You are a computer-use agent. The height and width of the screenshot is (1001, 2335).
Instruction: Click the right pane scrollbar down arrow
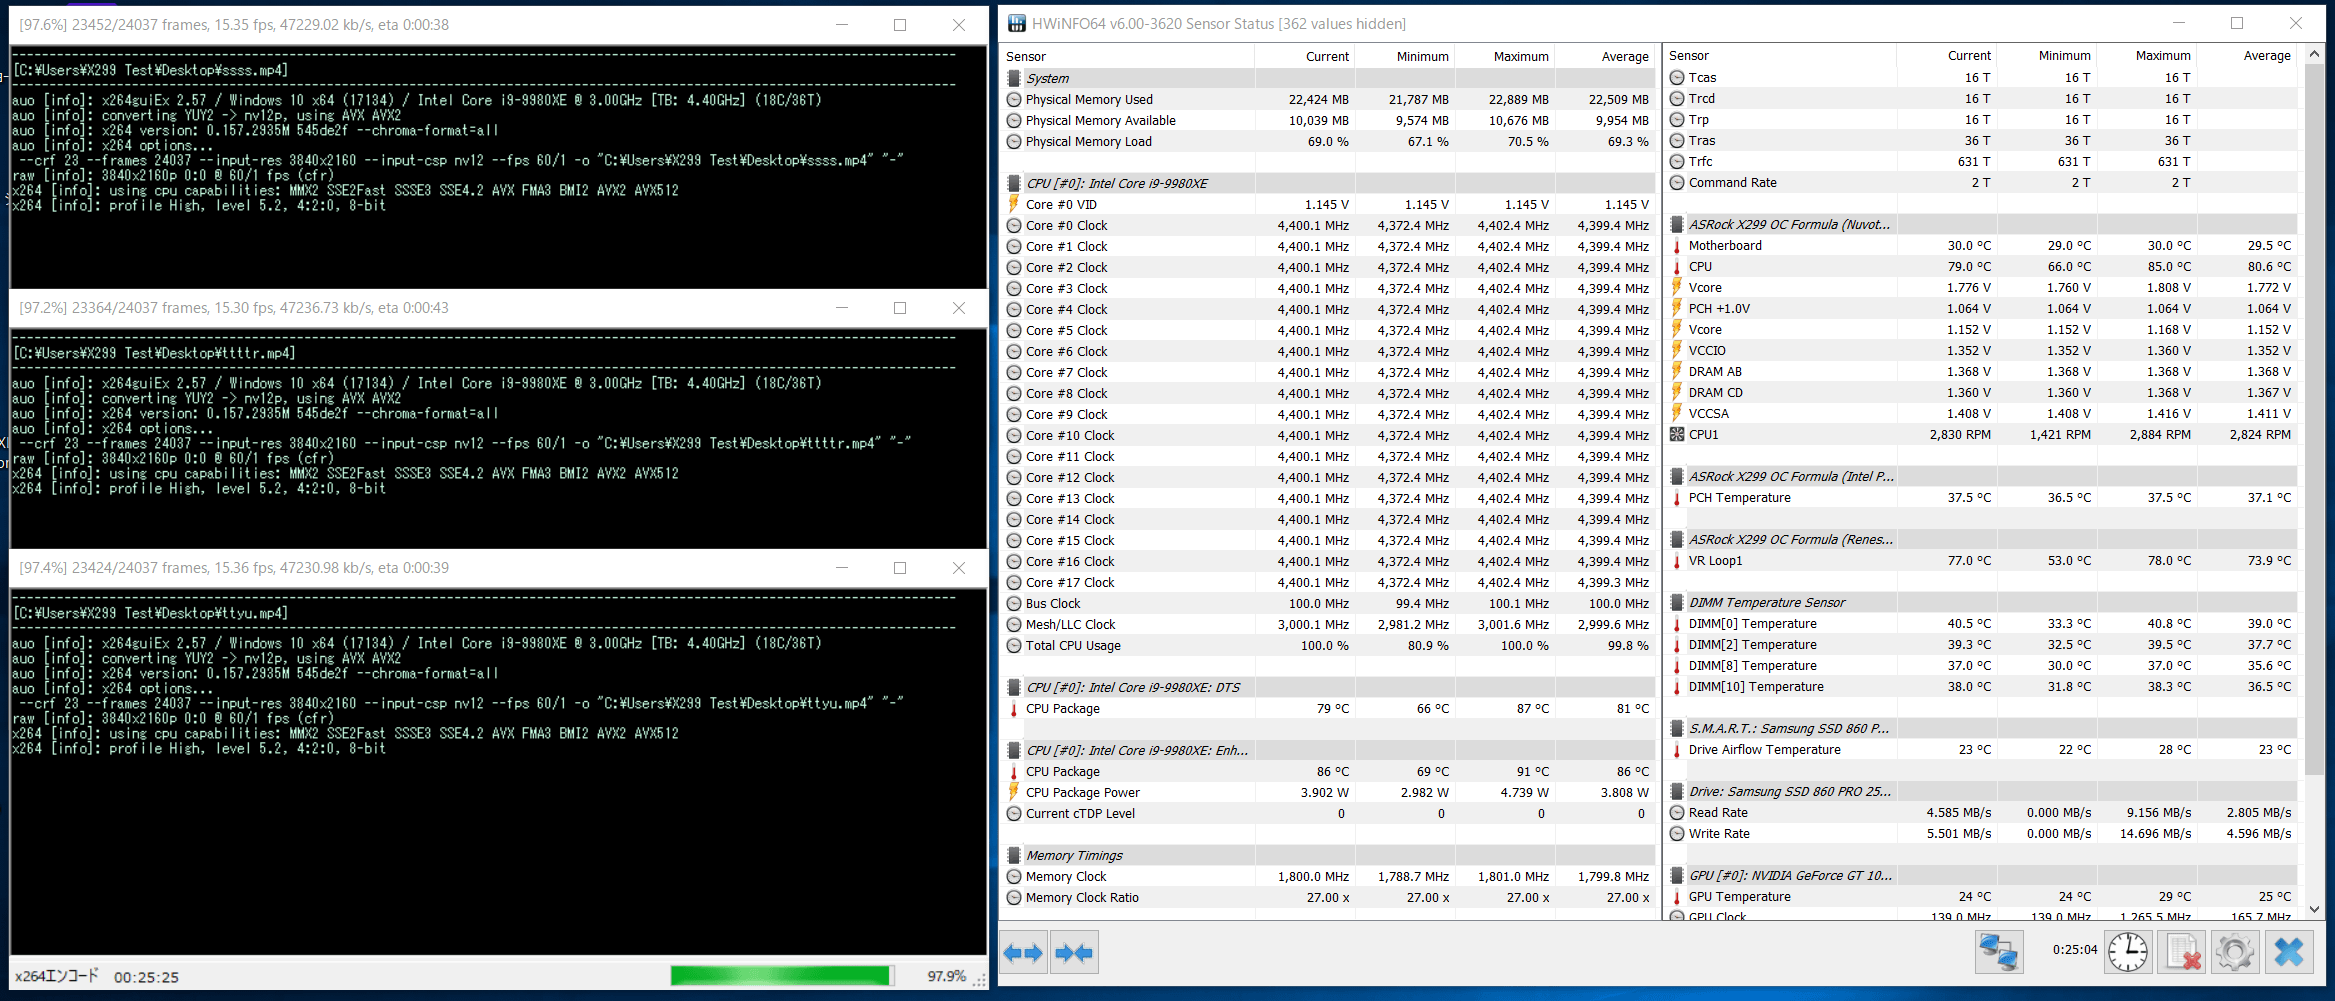(2314, 909)
